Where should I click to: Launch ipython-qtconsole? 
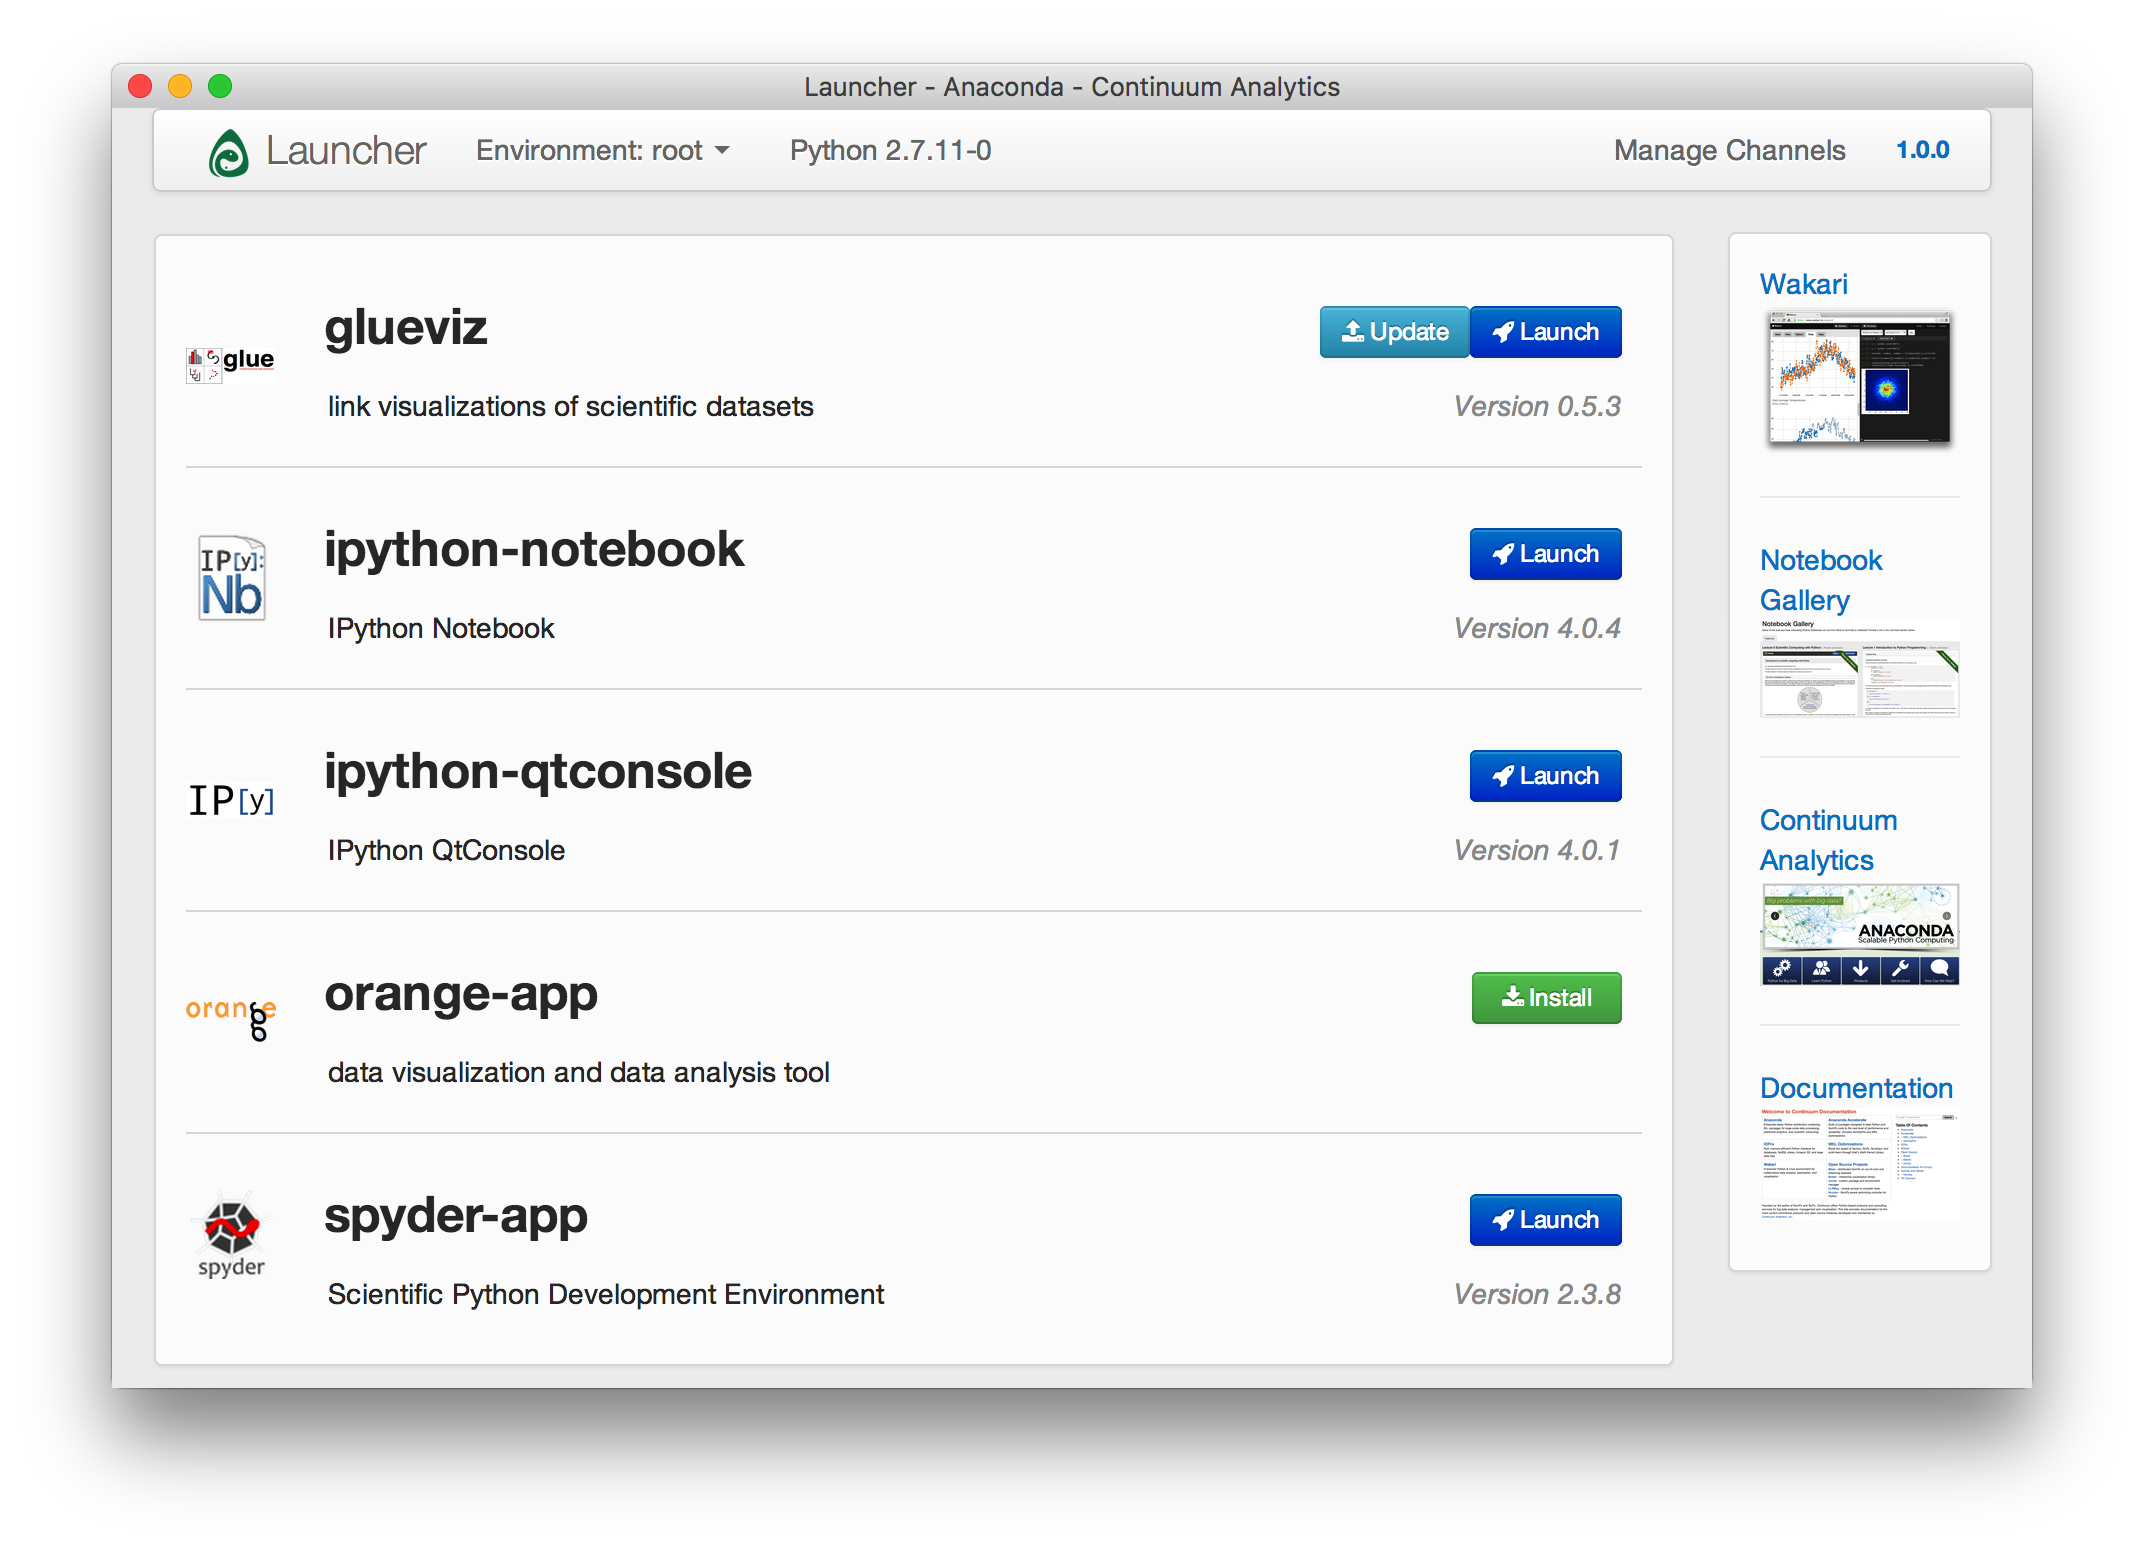pos(1545,776)
